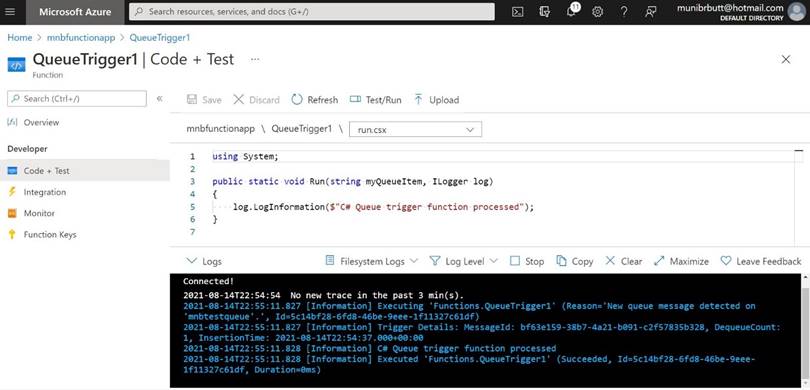810x390 pixels.
Task: Click the Save toolbar button
Action: tap(204, 100)
